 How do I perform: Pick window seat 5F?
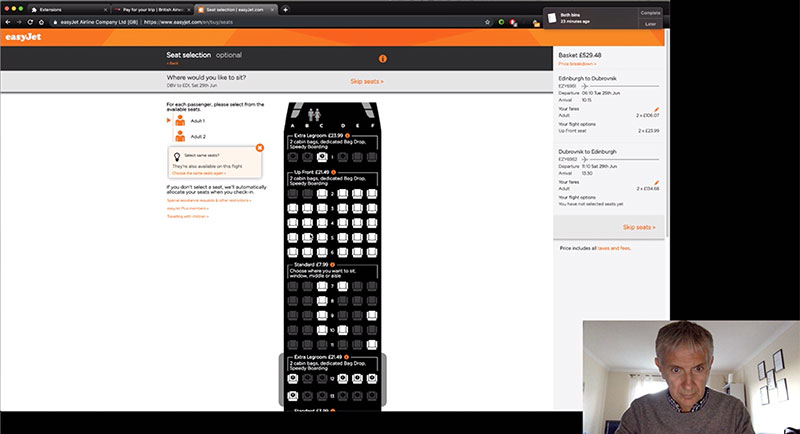pos(372,238)
